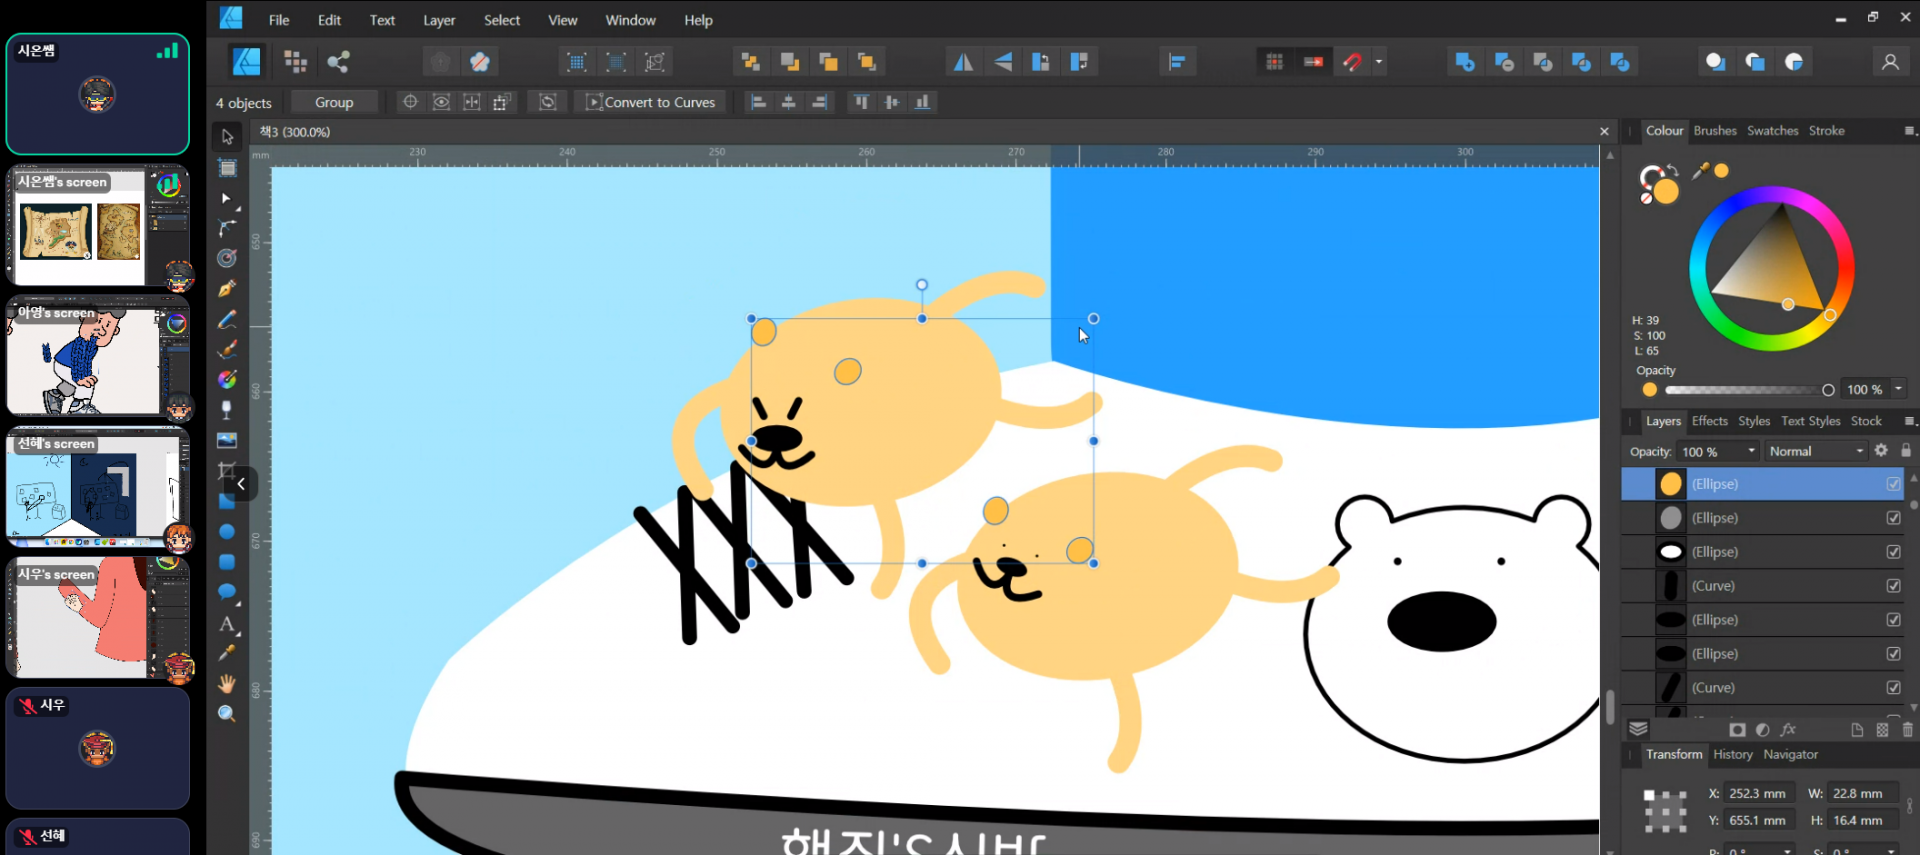Apply the boolean Subtract operation
This screenshot has height=855, width=1920.
point(1503,62)
